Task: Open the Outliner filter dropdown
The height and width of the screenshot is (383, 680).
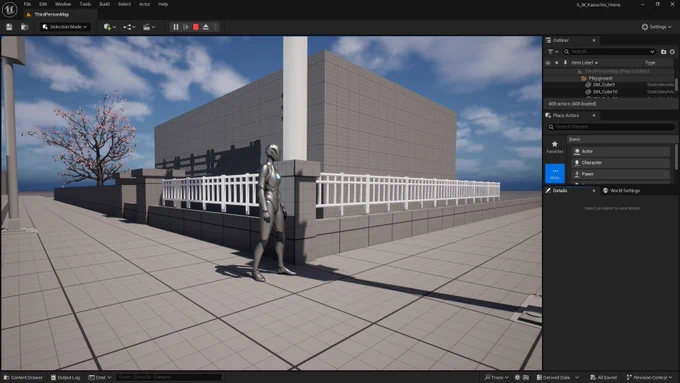Action: pos(552,52)
